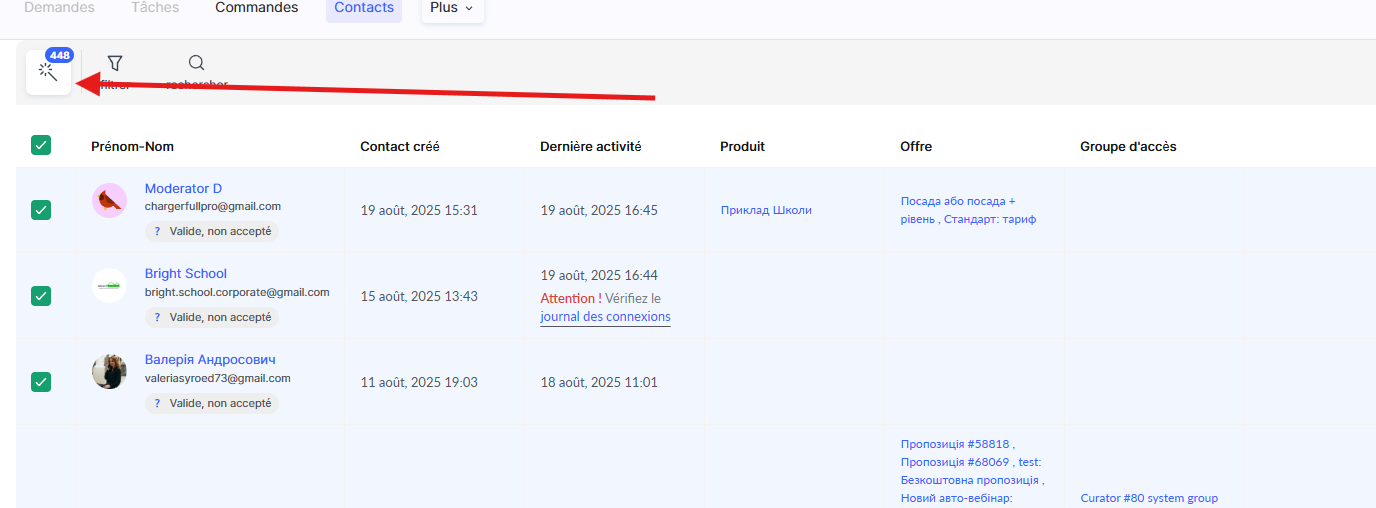Viewport: 1376px width, 508px height.
Task: Click Валерія Андросович's profile photo
Action: click(x=109, y=372)
